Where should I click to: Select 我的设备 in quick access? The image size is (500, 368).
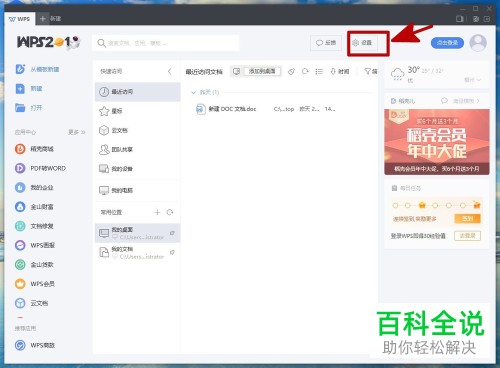click(x=137, y=169)
